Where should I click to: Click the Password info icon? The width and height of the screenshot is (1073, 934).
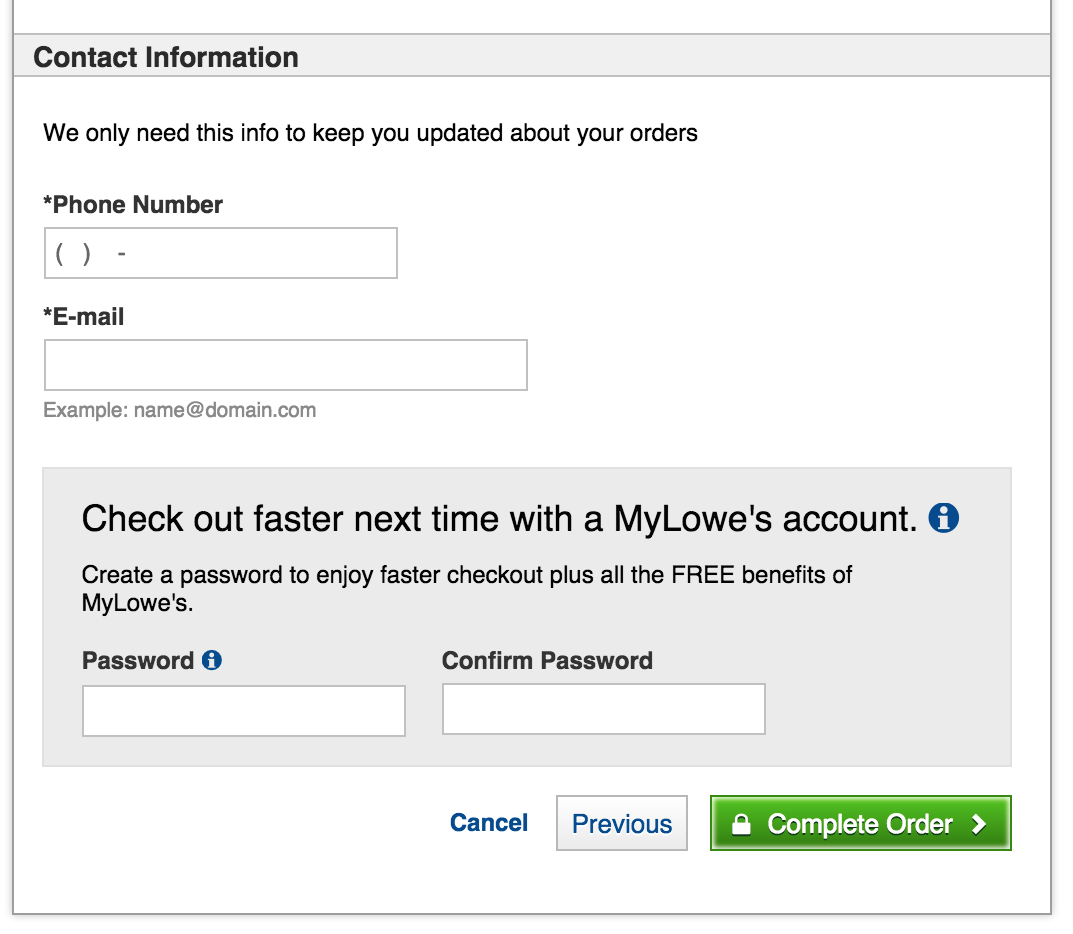click(x=211, y=660)
